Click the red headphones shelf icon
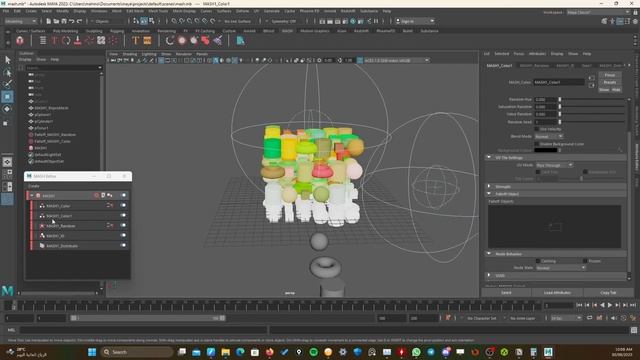The height and width of the screenshot is (360, 640). tap(20, 40)
